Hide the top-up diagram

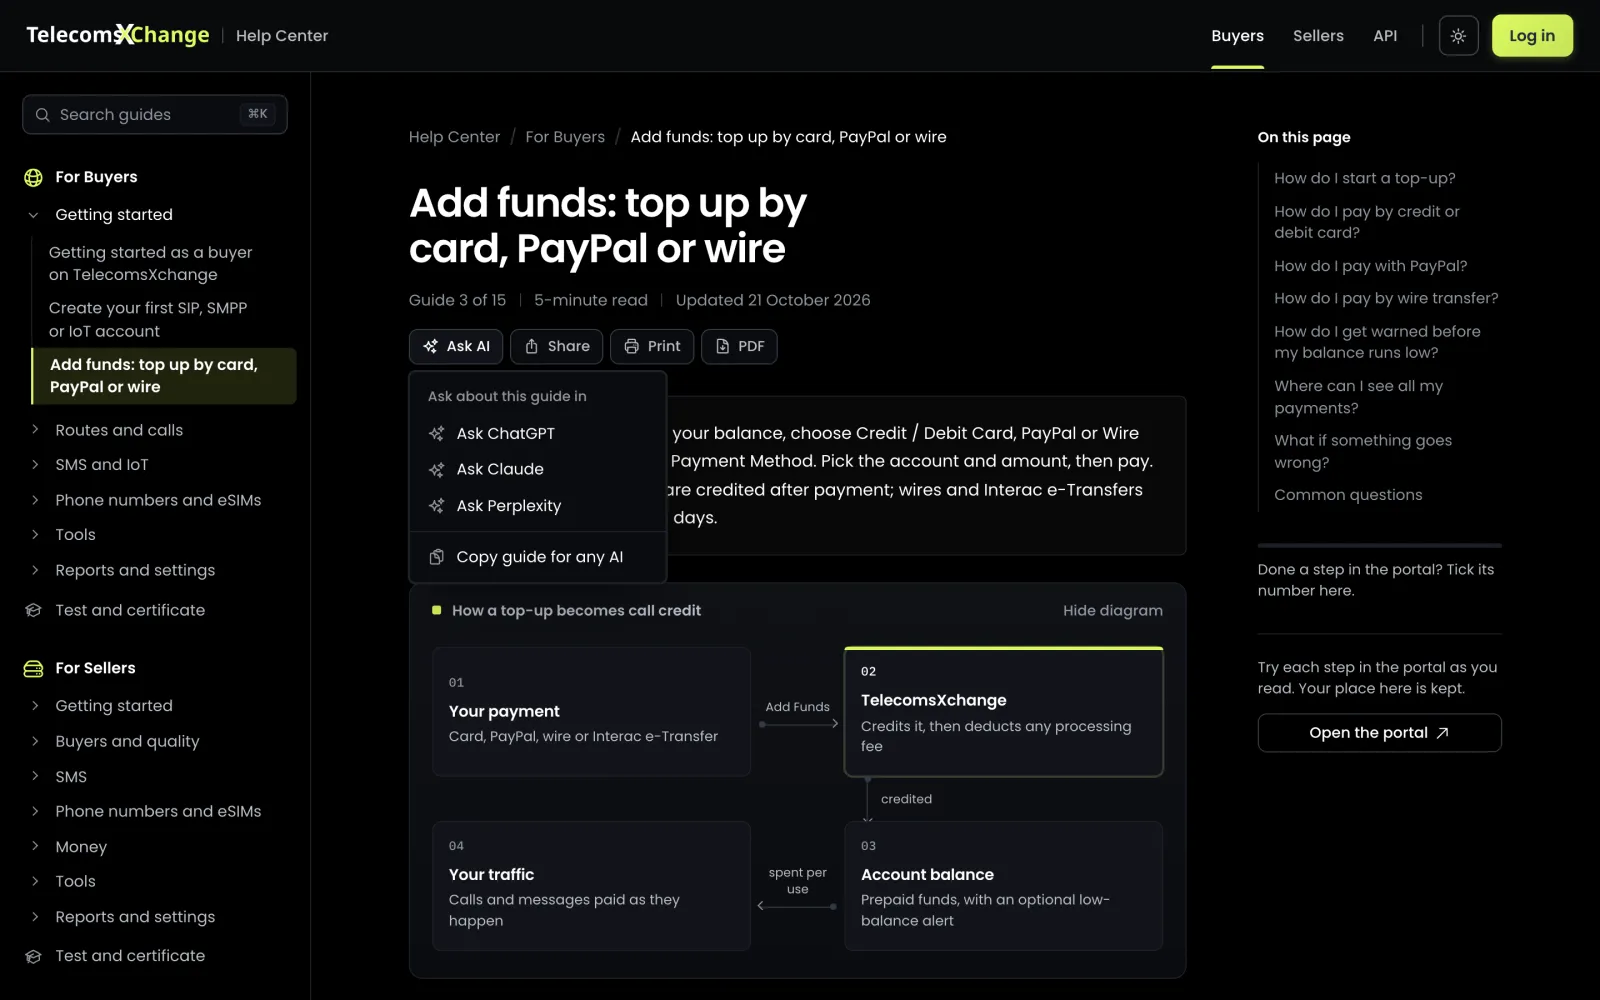coord(1113,611)
